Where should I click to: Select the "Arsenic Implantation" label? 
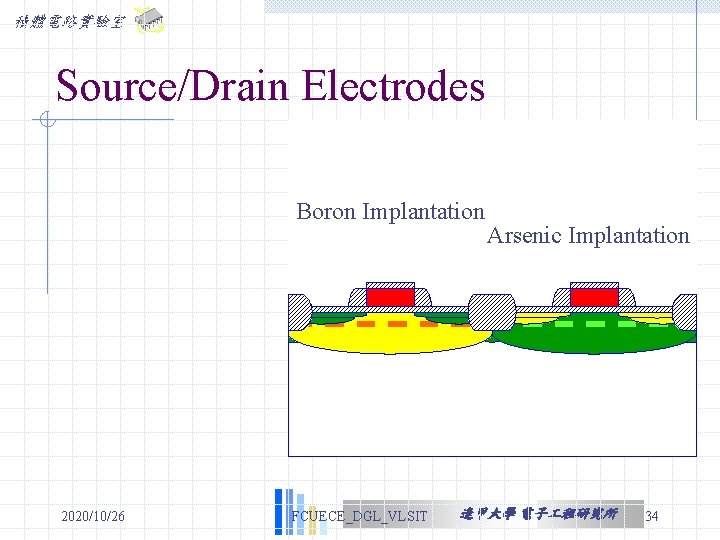(588, 236)
